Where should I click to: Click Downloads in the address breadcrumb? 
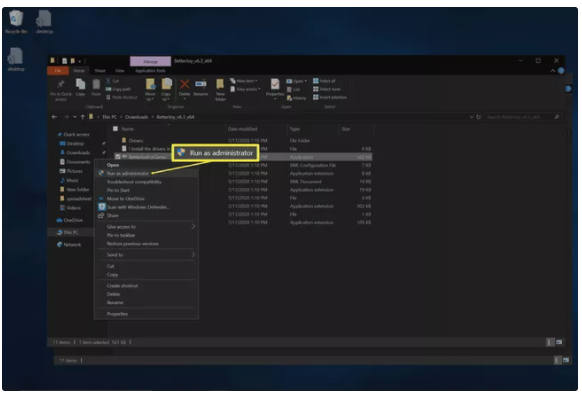click(x=137, y=117)
